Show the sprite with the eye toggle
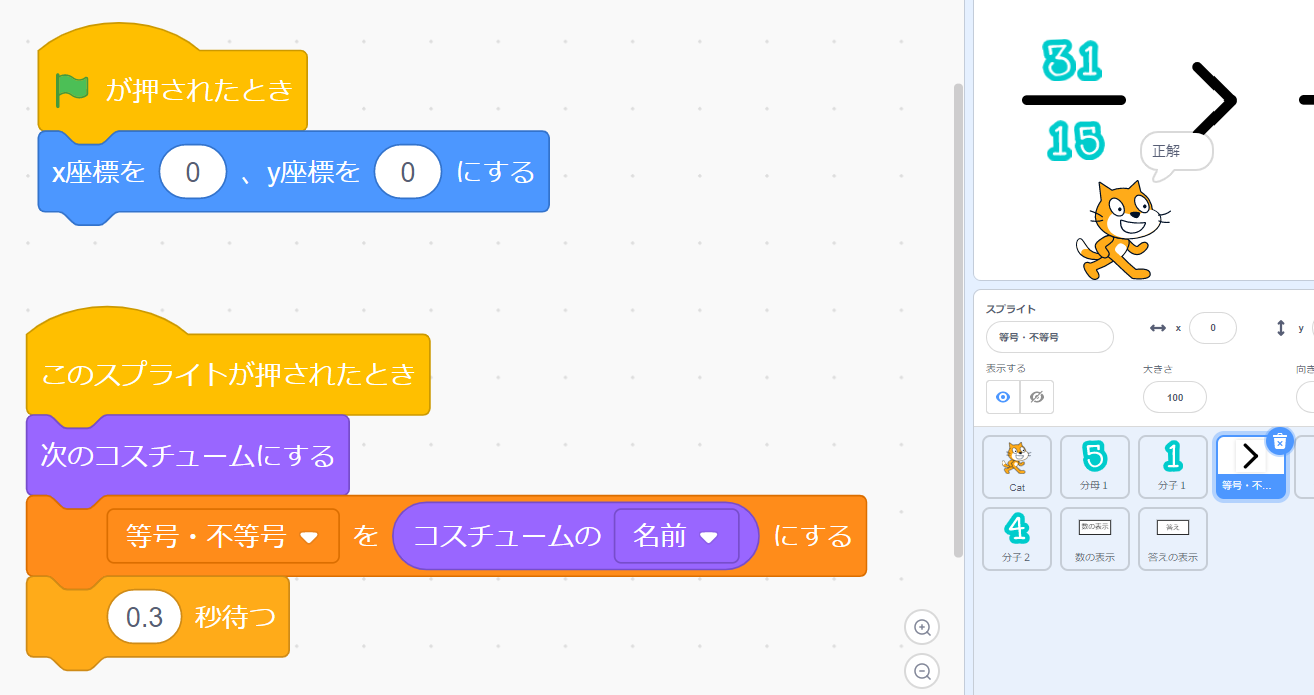The width and height of the screenshot is (1314, 695). [x=1002, y=397]
